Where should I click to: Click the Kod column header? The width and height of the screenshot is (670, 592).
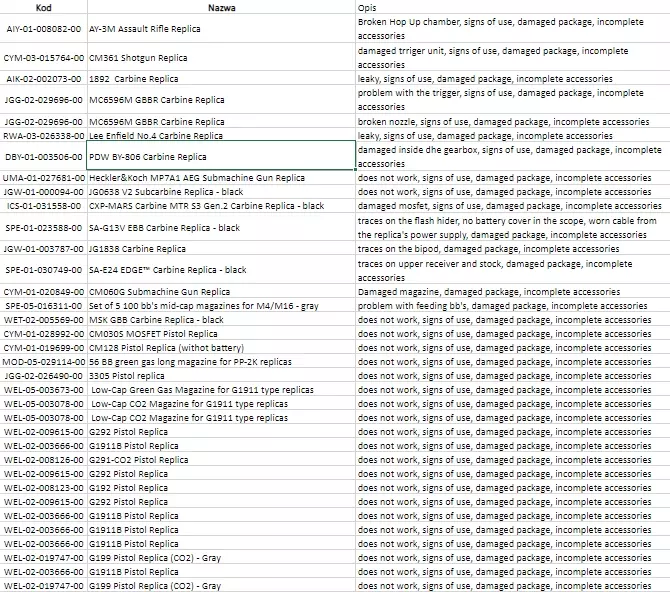click(43, 7)
